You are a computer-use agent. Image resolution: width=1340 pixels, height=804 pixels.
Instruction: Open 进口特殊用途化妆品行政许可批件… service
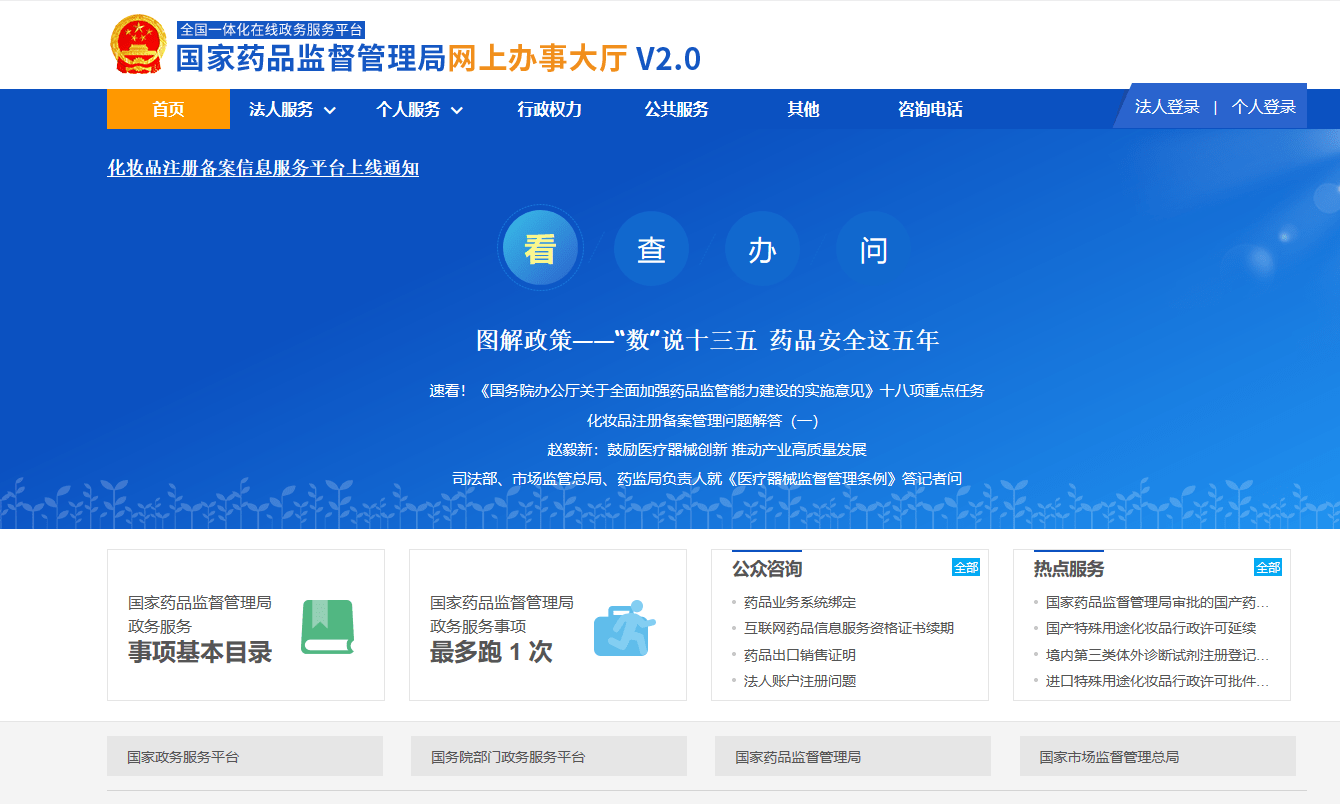point(1157,682)
